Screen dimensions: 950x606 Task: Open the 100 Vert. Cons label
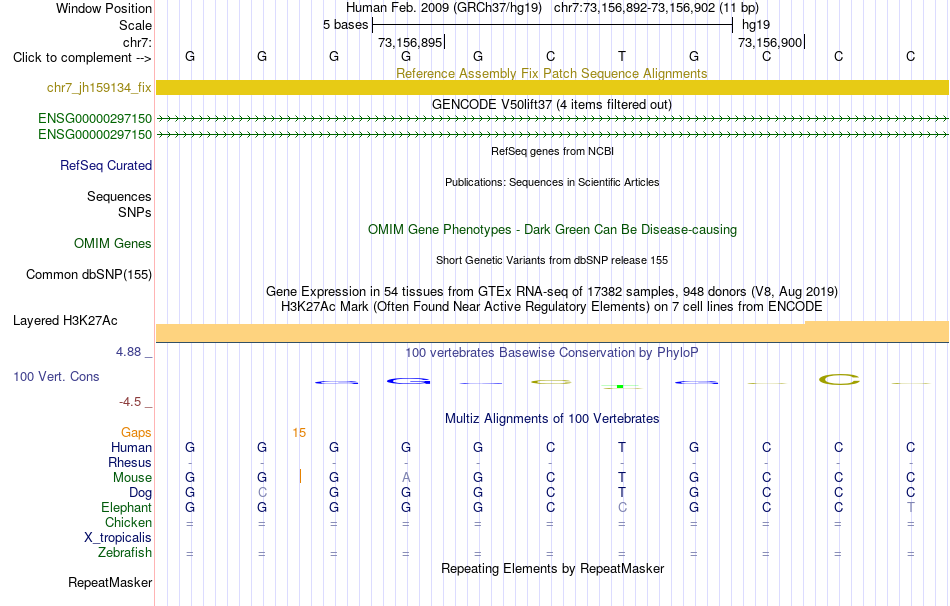click(56, 376)
